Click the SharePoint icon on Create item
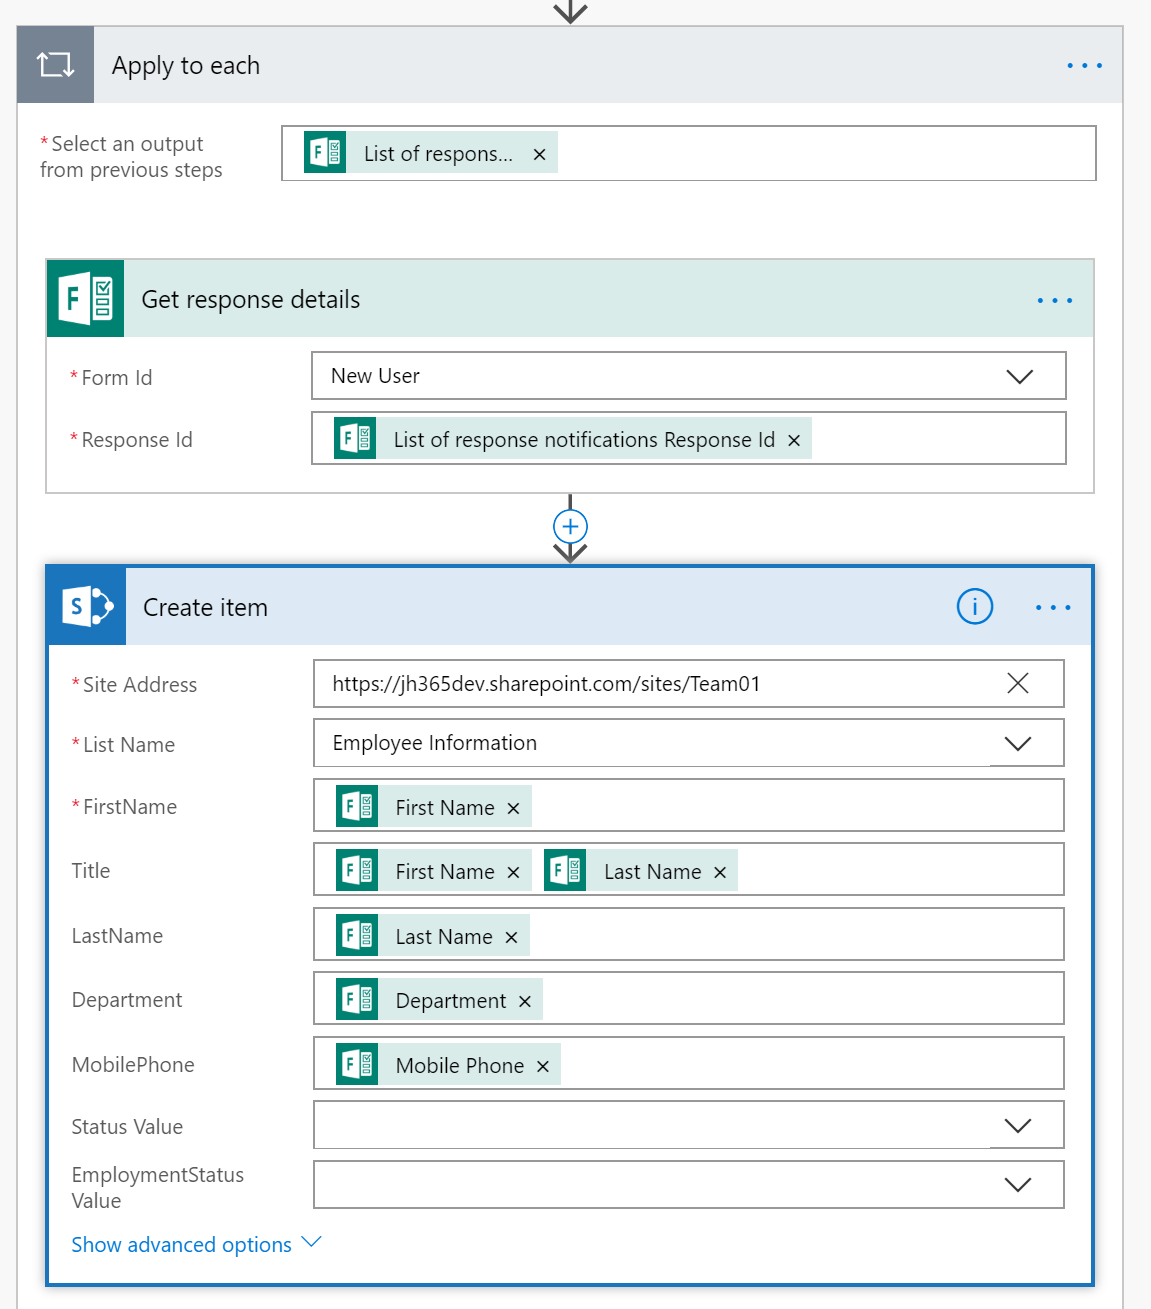 (87, 607)
